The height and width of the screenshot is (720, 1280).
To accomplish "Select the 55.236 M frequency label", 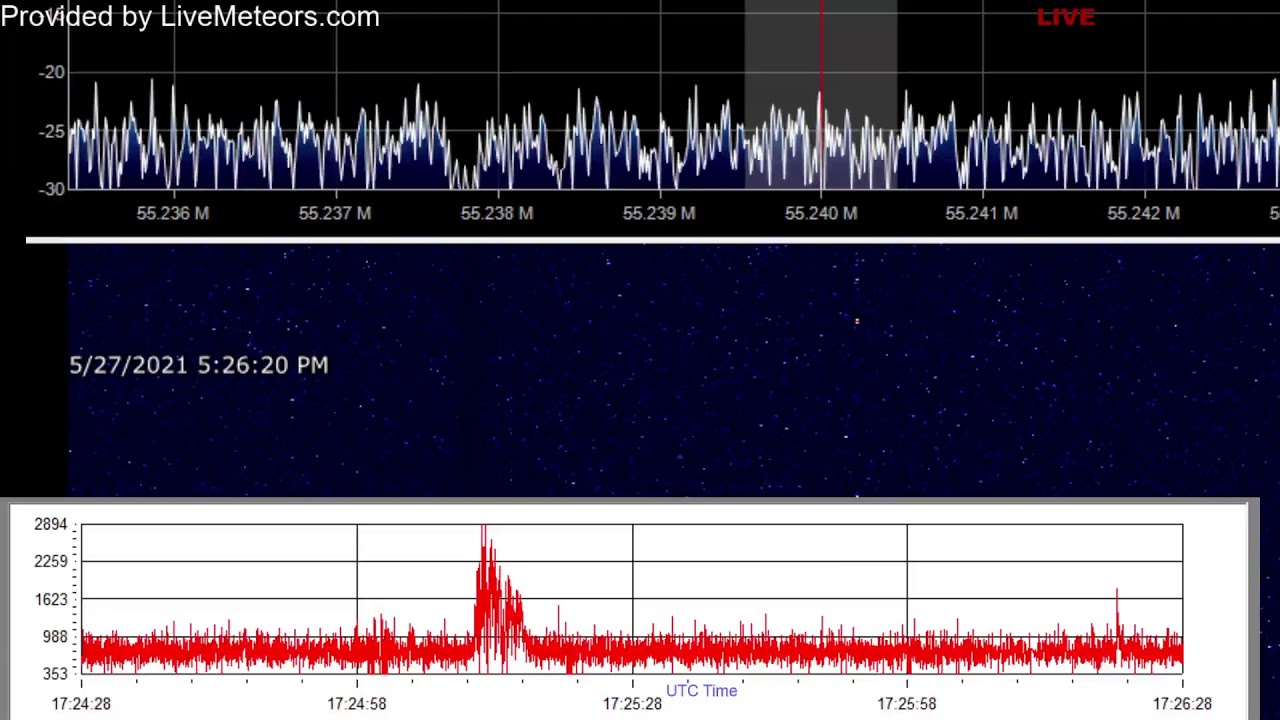I will (x=173, y=213).
